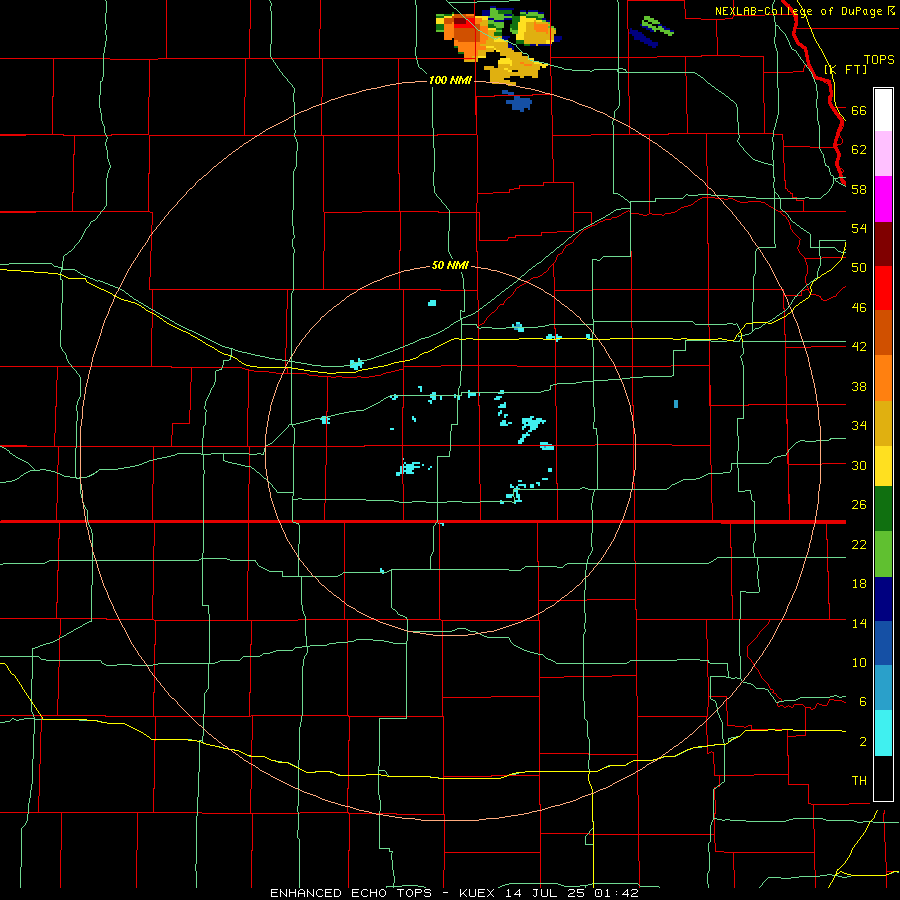Pick the magenta swatch in the color scale
The width and height of the screenshot is (900, 900).
[883, 199]
